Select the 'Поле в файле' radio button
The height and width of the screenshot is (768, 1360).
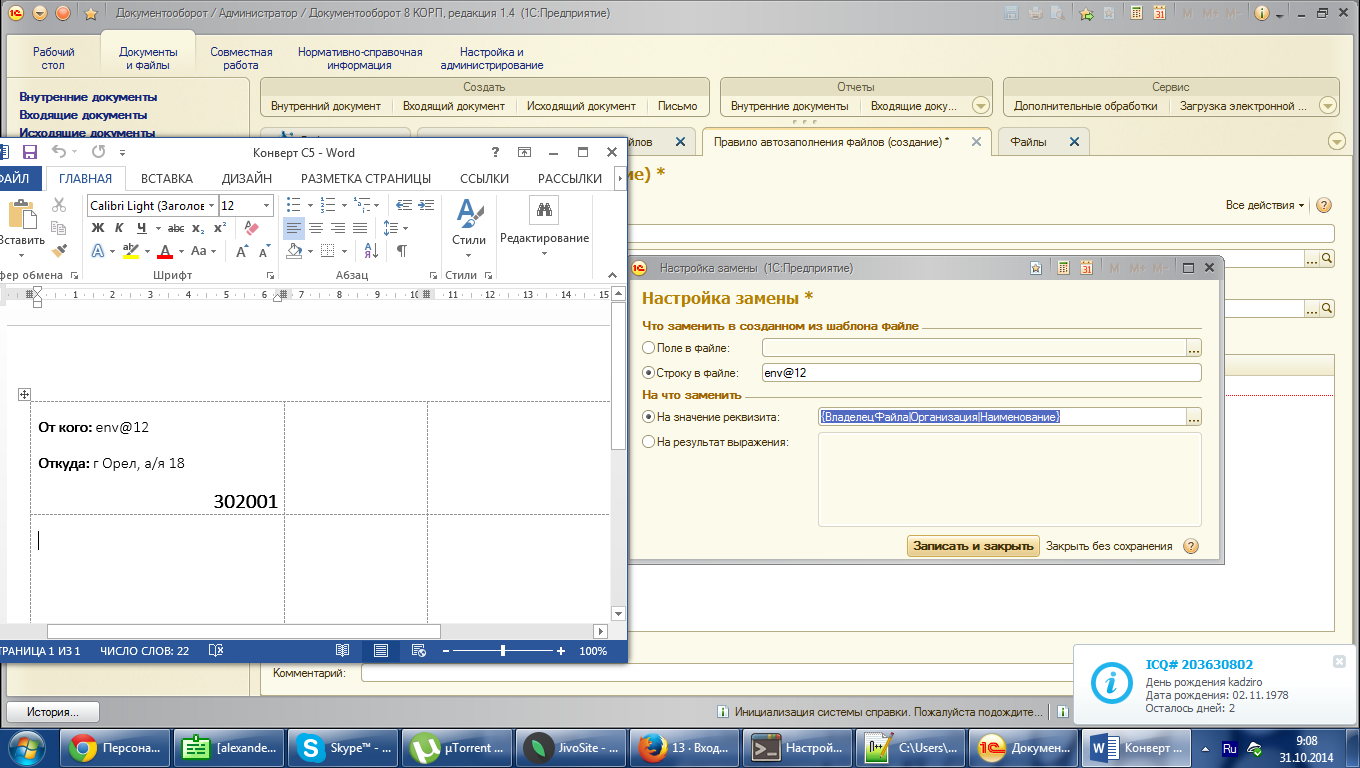pyautogui.click(x=649, y=348)
